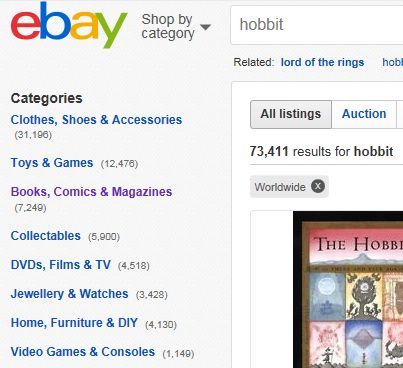
Task: Select the All listings tab
Action: 291,114
